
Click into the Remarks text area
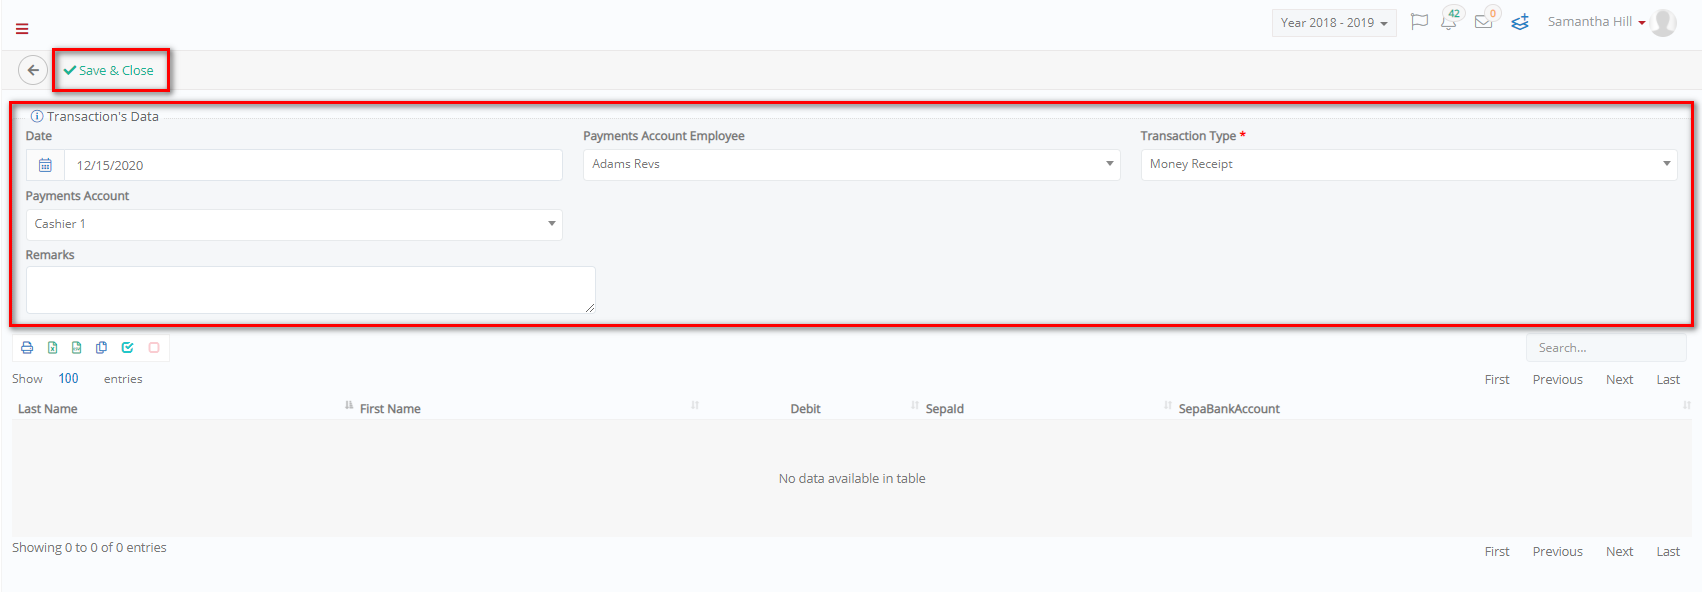pyautogui.click(x=311, y=290)
